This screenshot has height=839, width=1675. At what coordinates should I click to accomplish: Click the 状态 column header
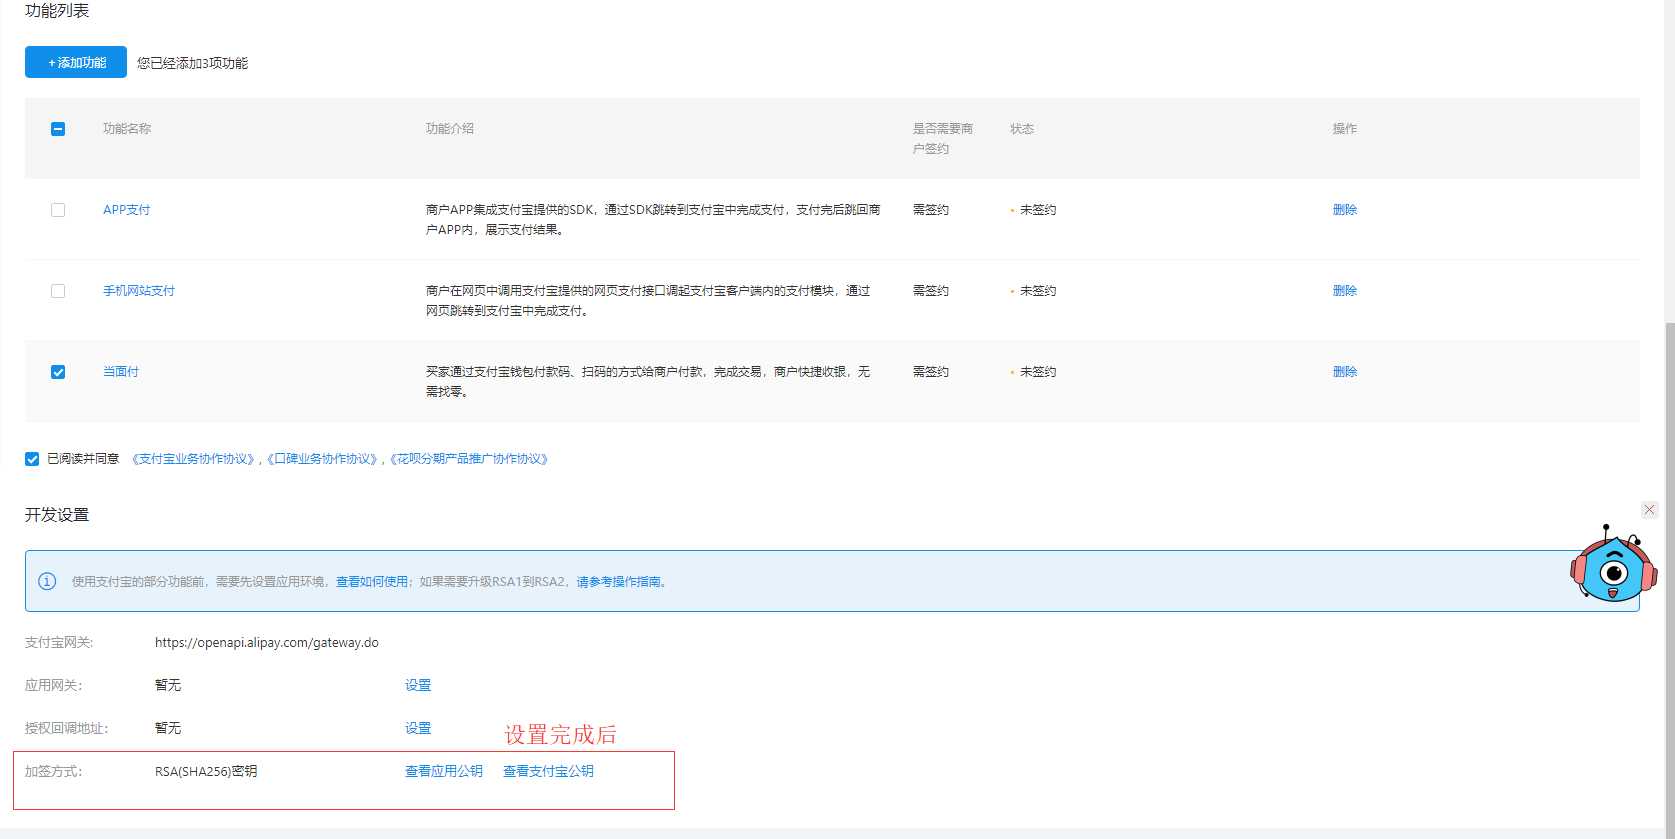[x=1022, y=129]
